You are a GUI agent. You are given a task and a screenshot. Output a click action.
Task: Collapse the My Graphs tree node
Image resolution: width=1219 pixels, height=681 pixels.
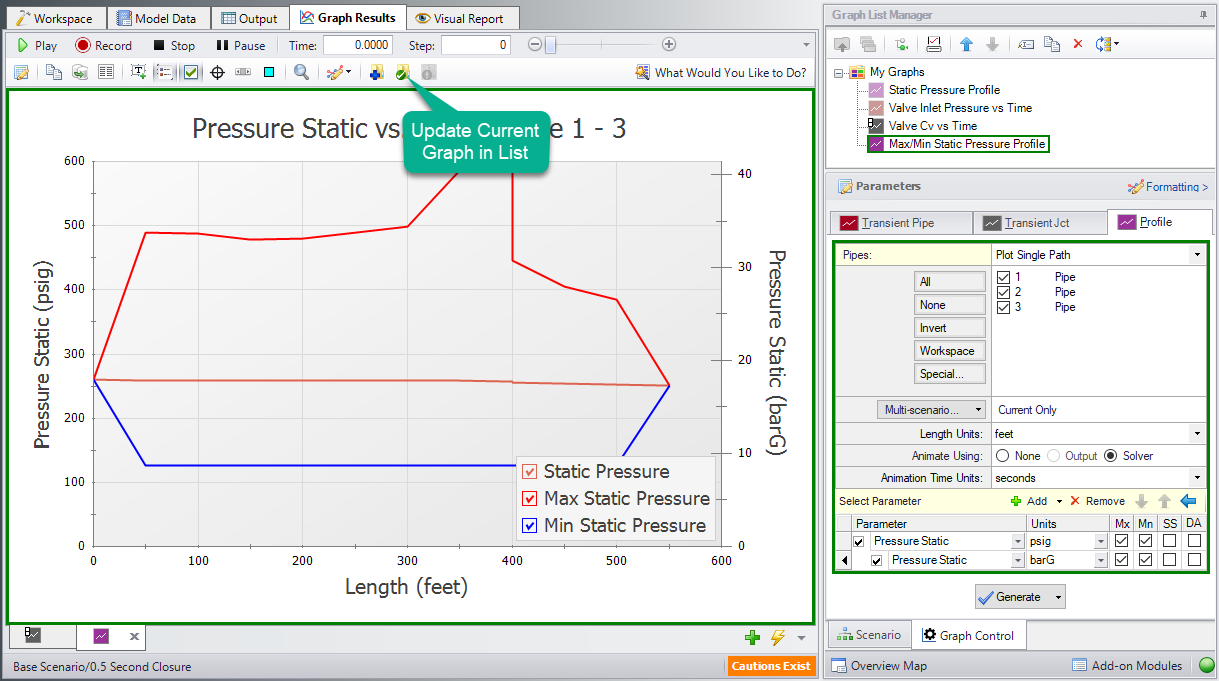click(x=838, y=72)
